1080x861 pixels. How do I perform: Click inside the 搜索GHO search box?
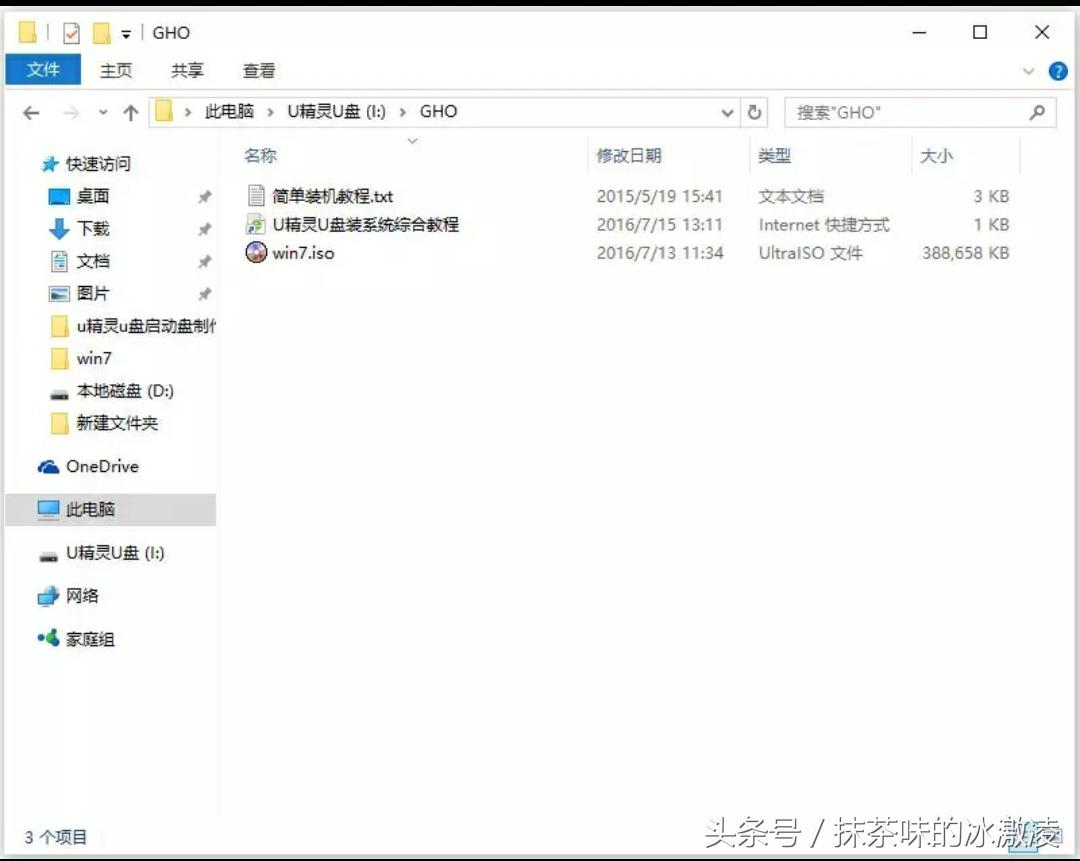click(x=900, y=112)
